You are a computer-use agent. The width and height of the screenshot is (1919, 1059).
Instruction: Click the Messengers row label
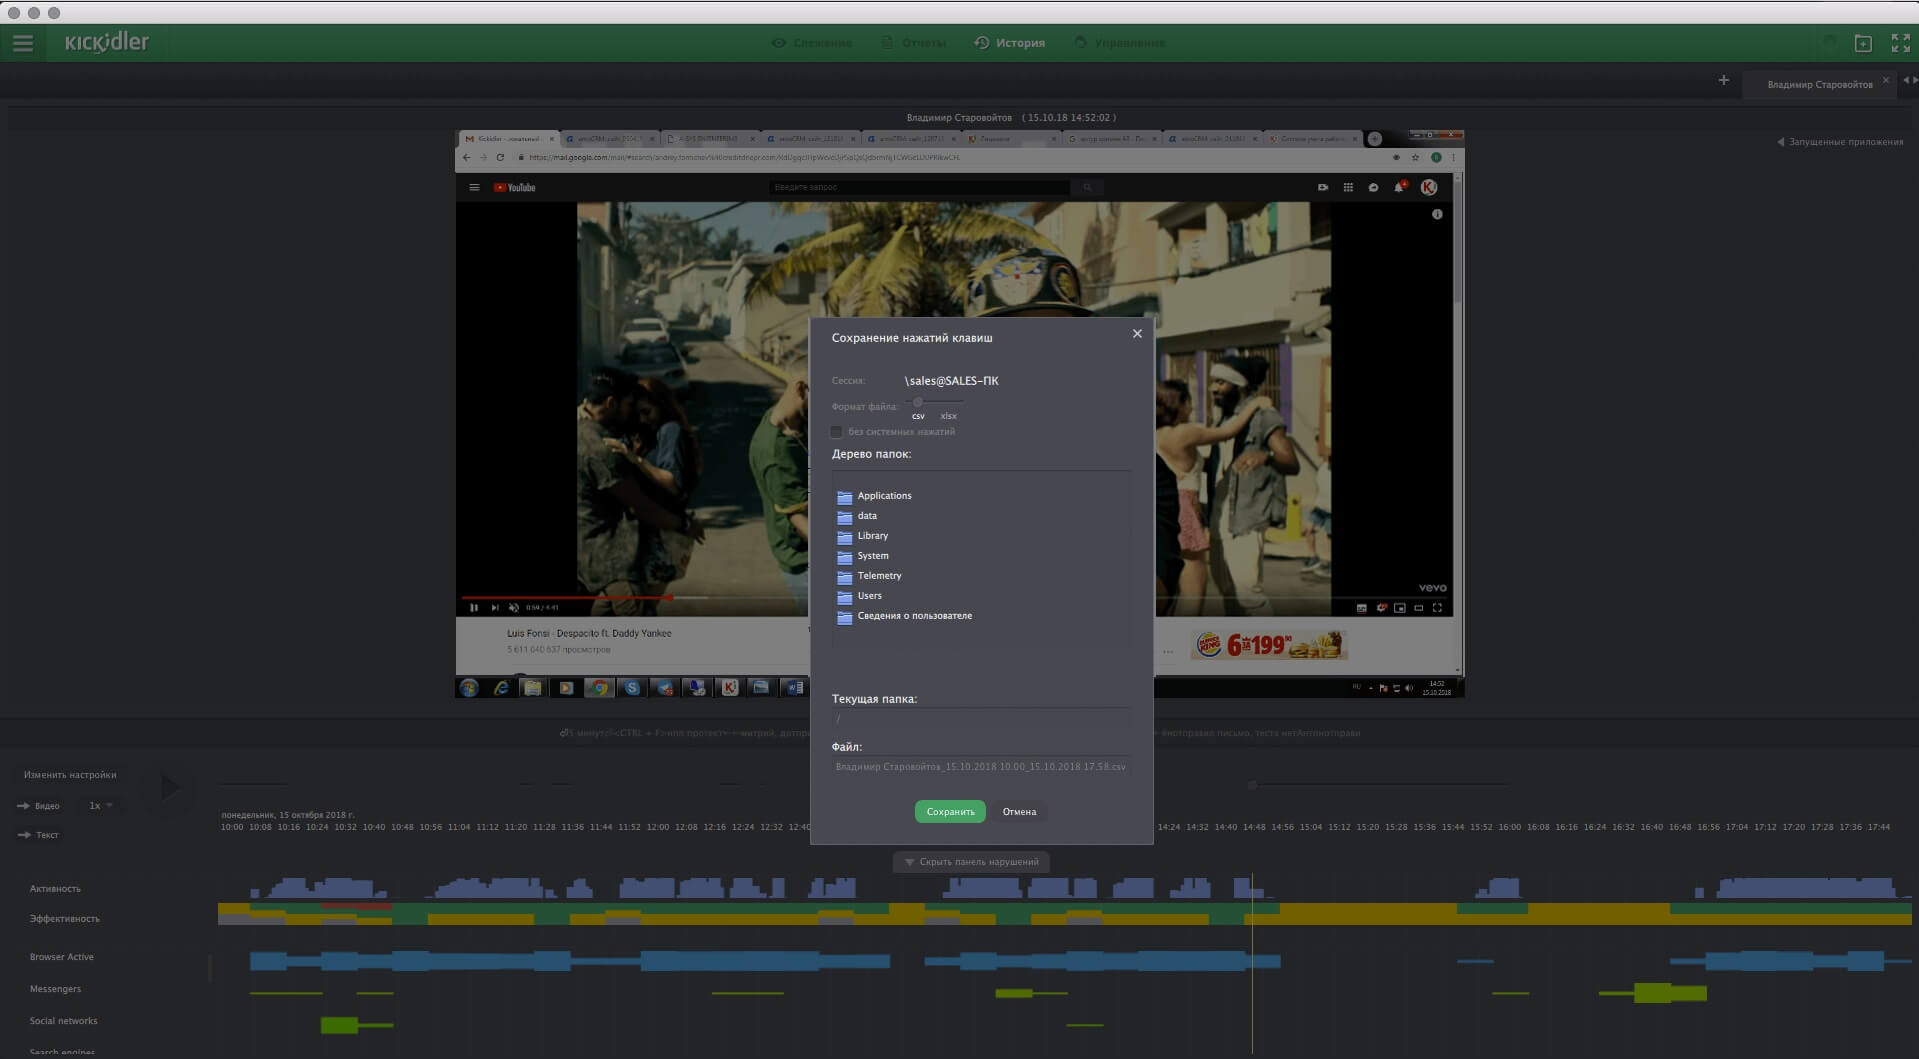(56, 989)
